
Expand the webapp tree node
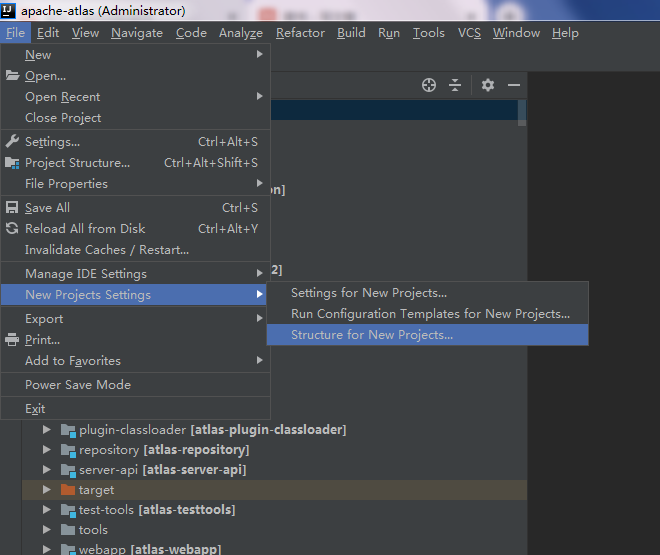pos(47,550)
